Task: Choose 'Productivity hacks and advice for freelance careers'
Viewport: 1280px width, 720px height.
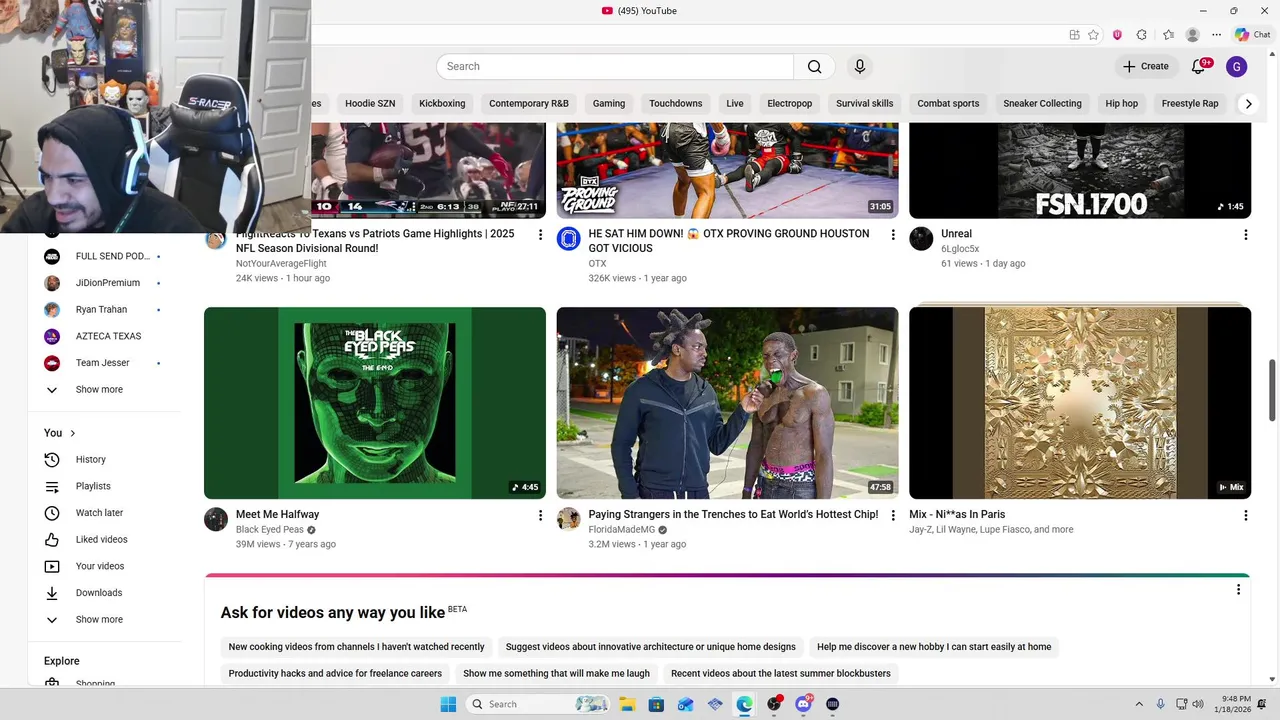Action: [335, 674]
